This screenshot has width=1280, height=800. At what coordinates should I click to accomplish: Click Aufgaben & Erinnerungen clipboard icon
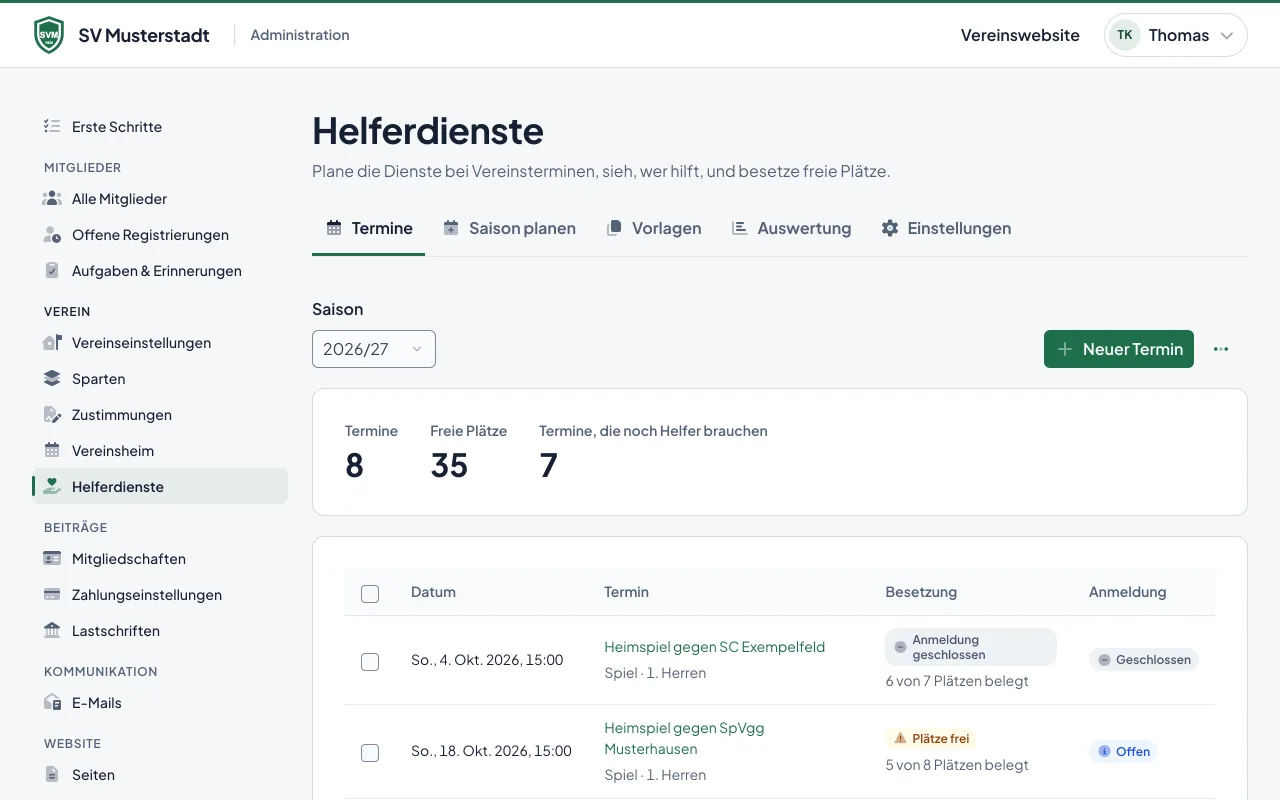[52, 271]
